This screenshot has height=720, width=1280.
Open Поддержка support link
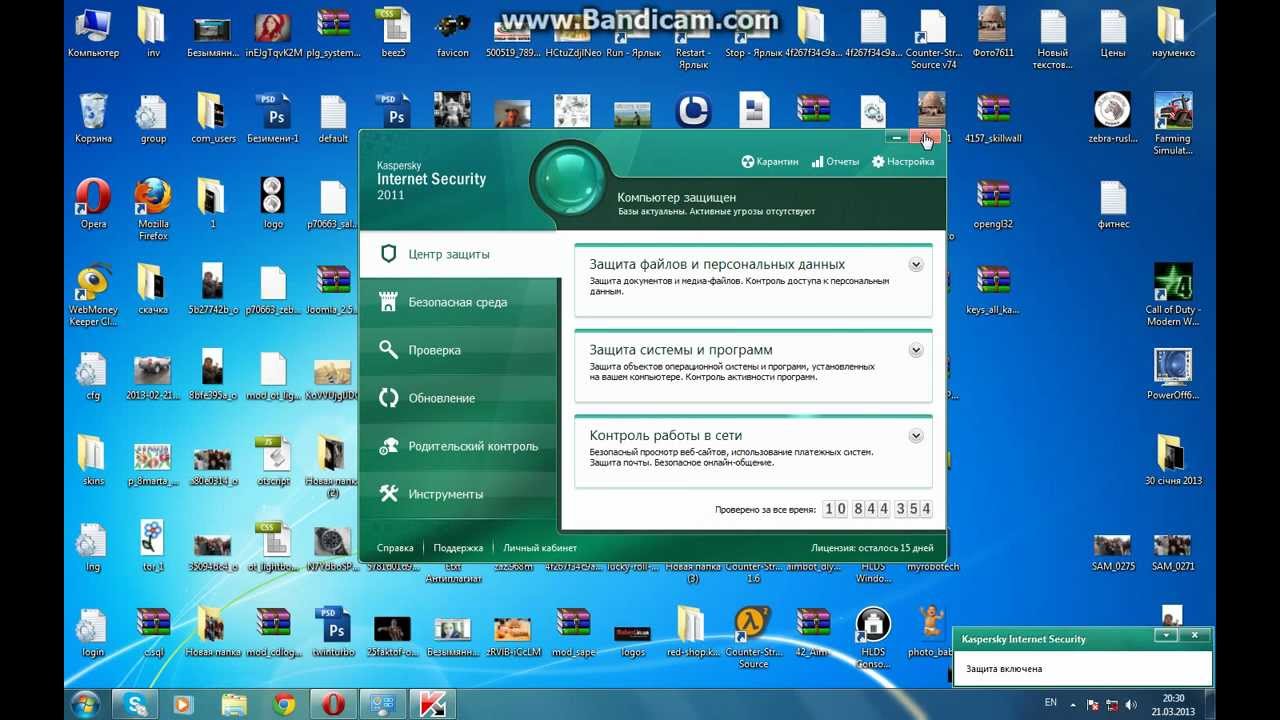click(458, 548)
